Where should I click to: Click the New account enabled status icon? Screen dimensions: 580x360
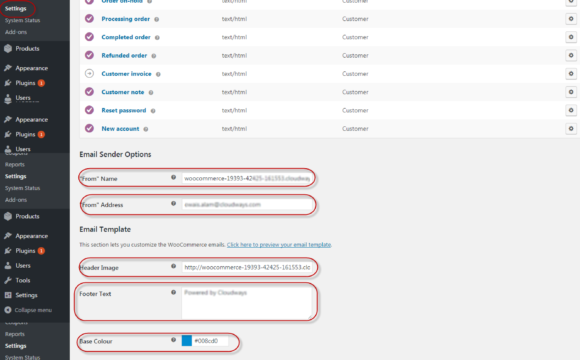click(89, 128)
